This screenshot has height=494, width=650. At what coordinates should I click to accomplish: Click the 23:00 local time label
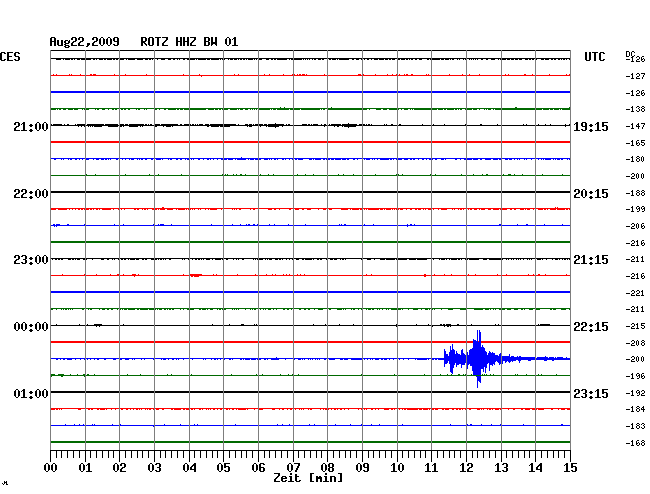tap(31, 260)
